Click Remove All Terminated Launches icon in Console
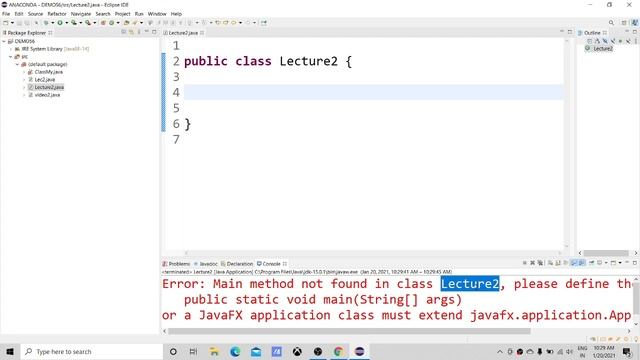This screenshot has height=360, width=640. (540, 263)
